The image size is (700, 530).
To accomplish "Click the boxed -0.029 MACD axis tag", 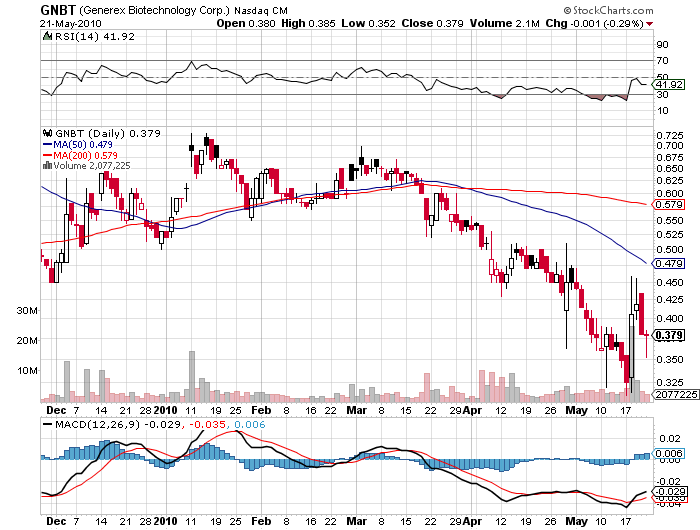I will click(x=670, y=492).
